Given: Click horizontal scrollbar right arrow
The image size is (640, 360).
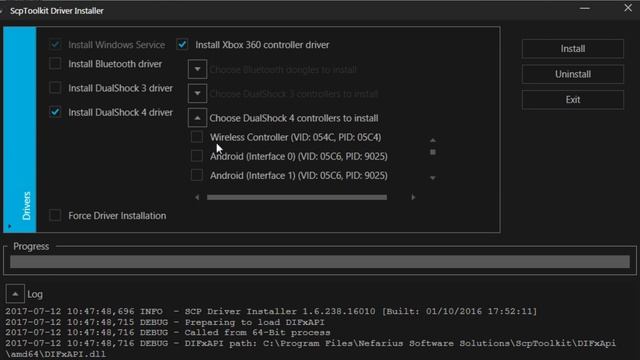Looking at the screenshot, I should 413,197.
